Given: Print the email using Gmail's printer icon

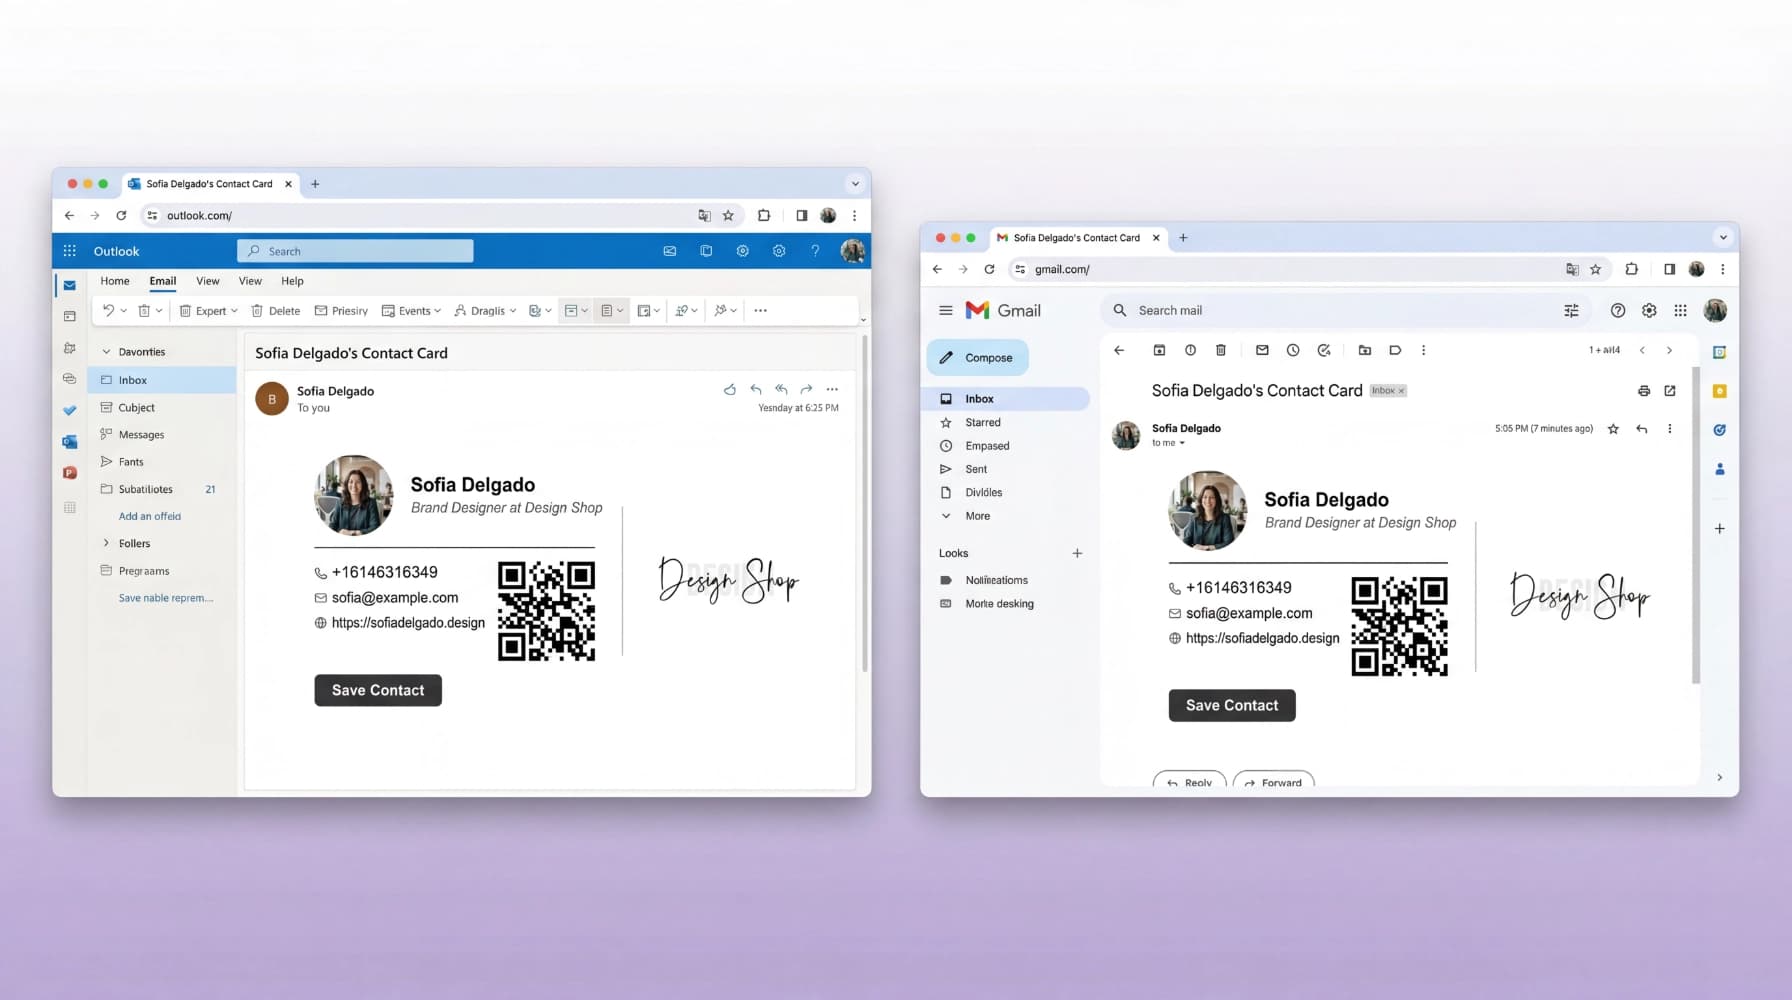Looking at the screenshot, I should (1644, 391).
